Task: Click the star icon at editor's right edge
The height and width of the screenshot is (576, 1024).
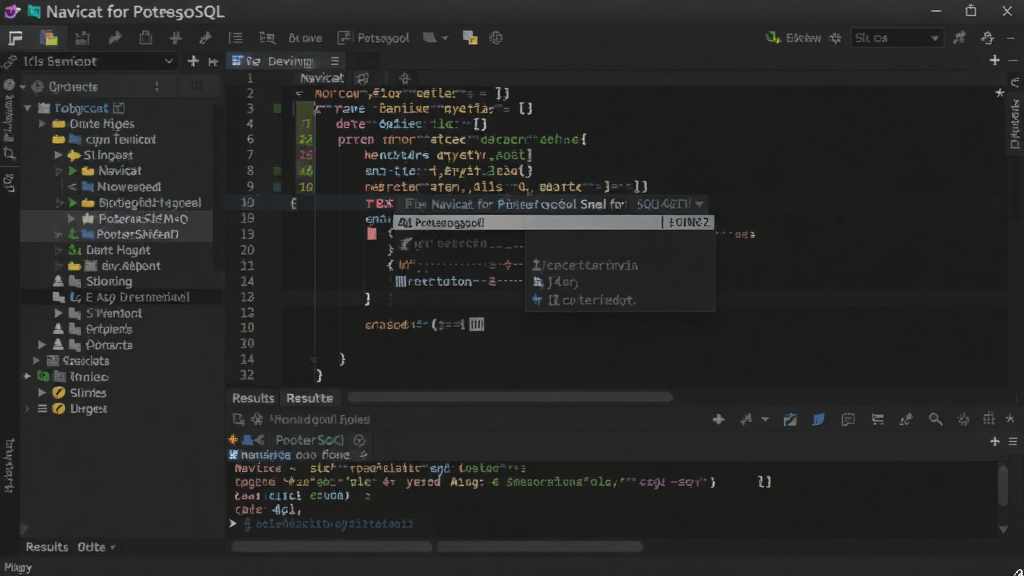Action: coord(999,93)
